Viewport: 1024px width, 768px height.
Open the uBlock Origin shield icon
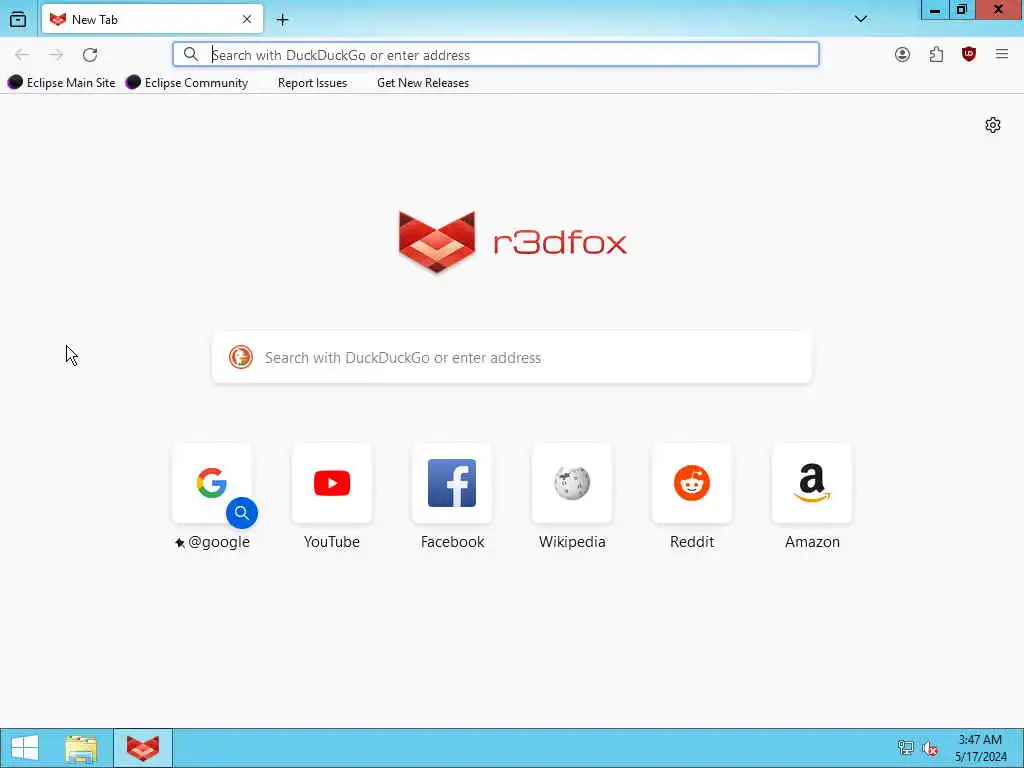pyautogui.click(x=969, y=55)
